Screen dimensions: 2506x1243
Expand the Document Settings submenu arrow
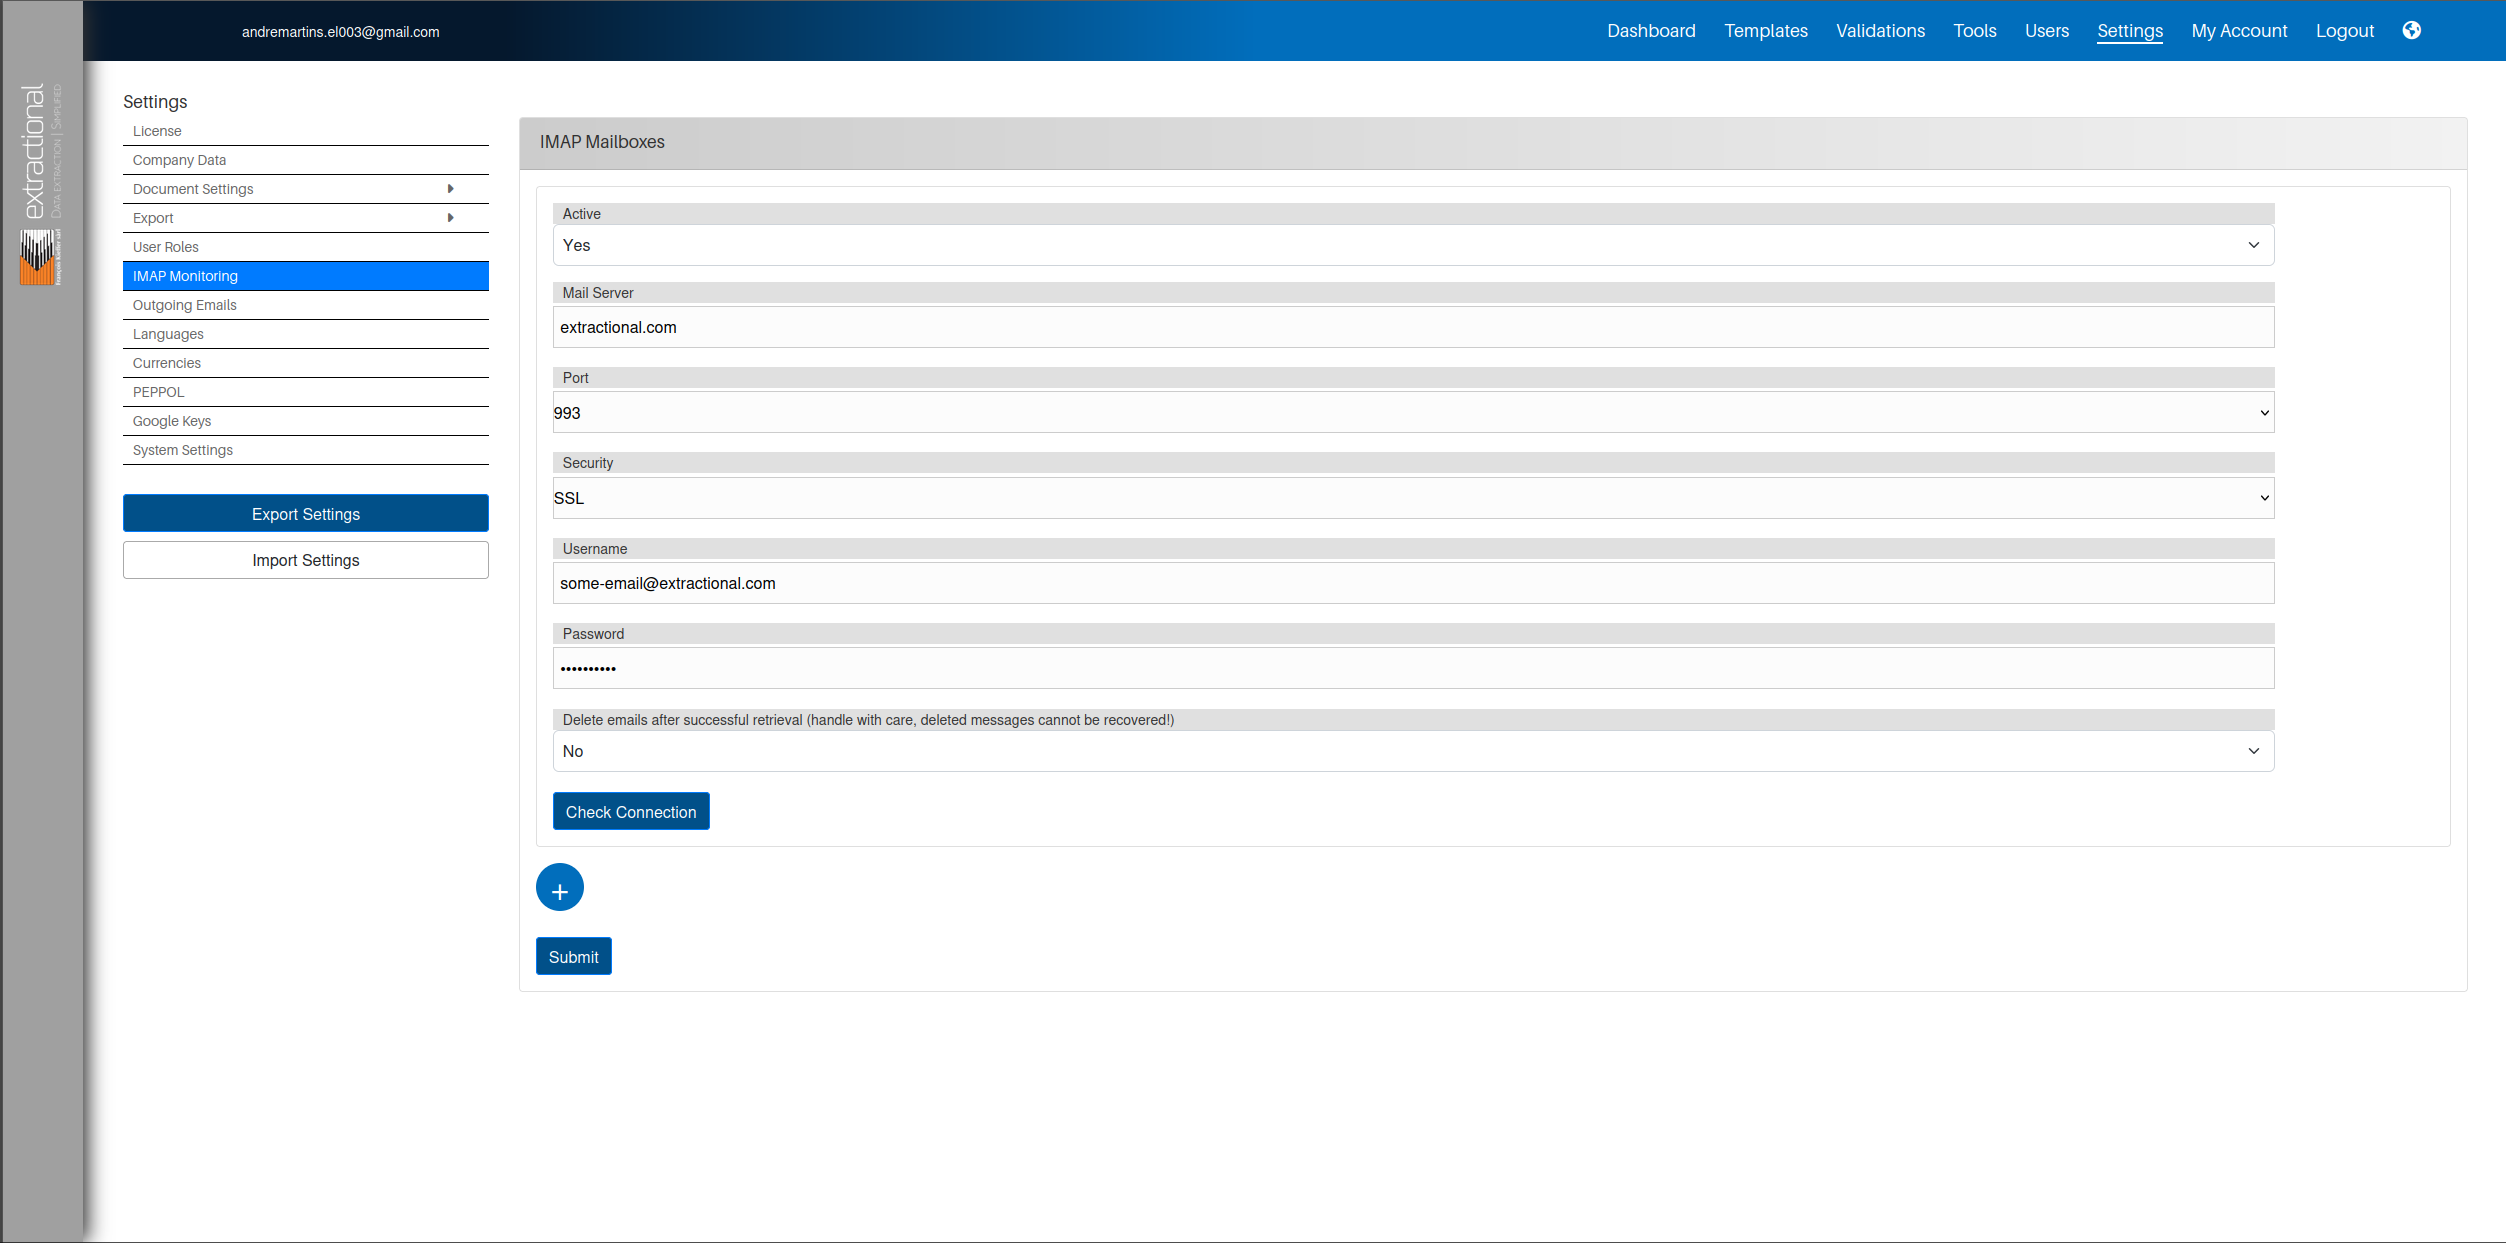pos(450,189)
